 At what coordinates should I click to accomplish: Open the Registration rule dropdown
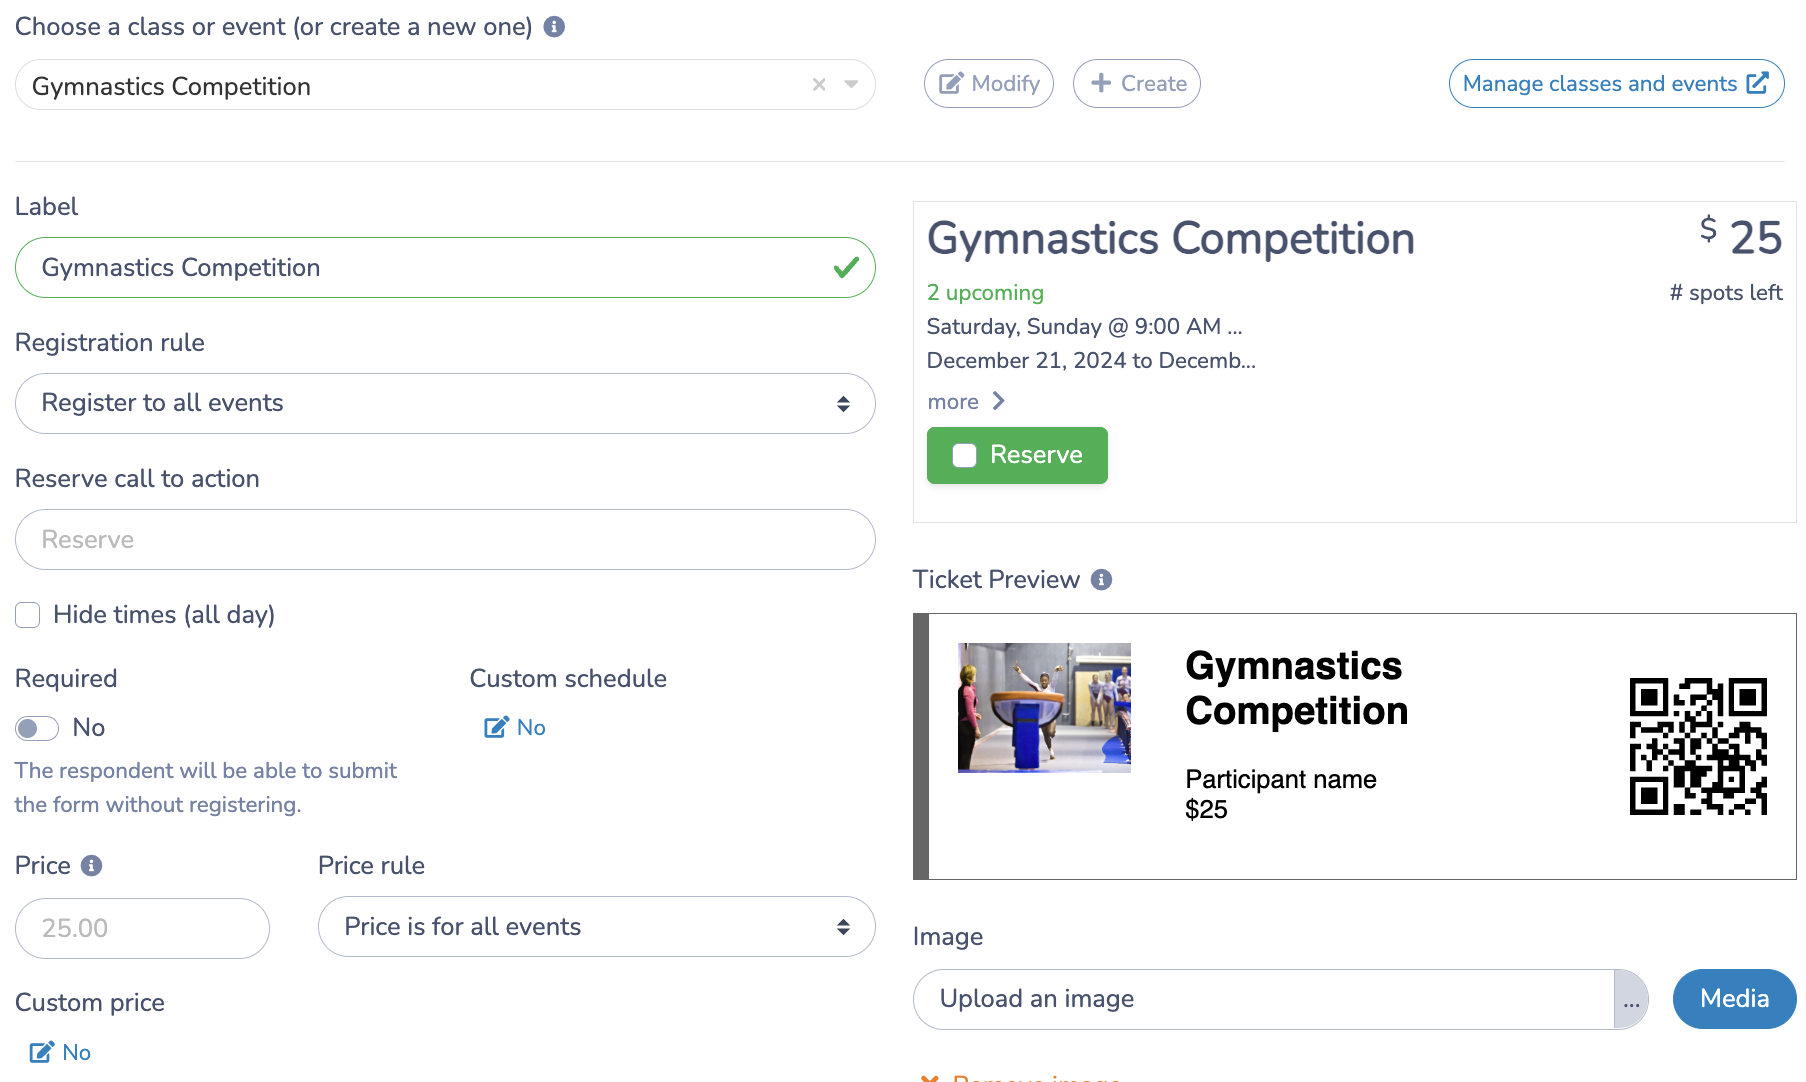(x=445, y=404)
